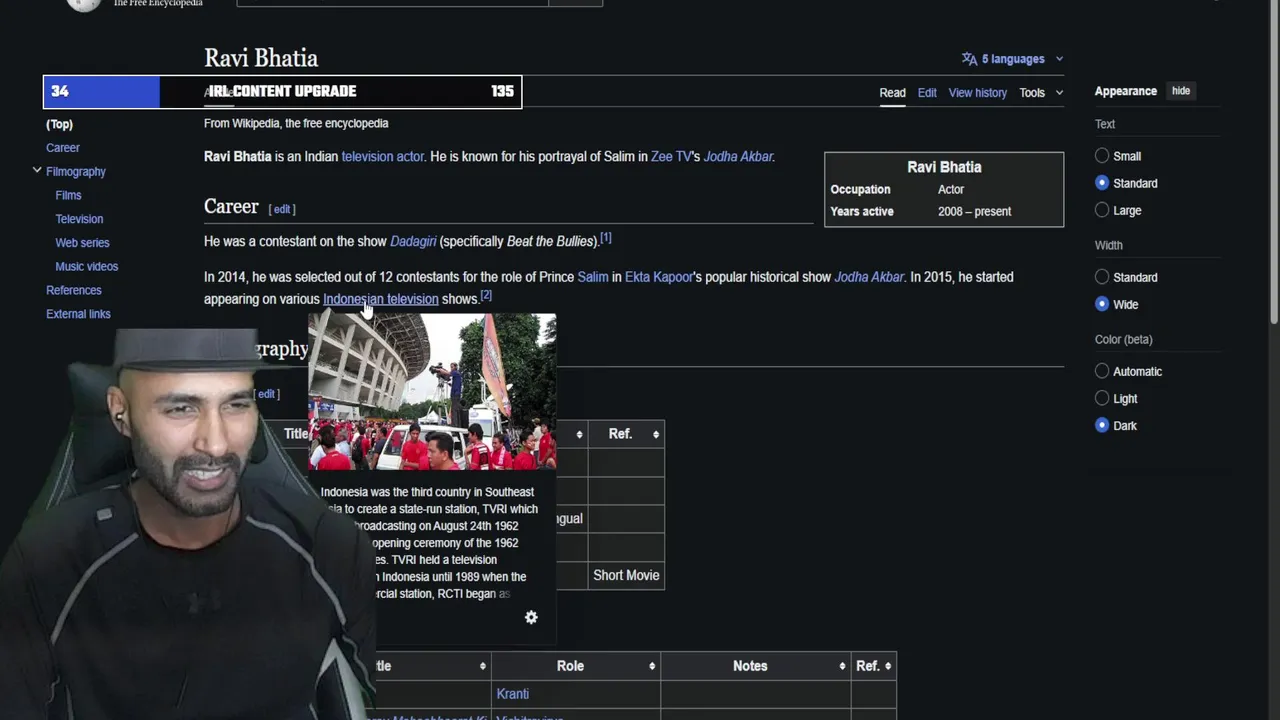Select Small text size
This screenshot has height=720, width=1280.
click(1102, 156)
